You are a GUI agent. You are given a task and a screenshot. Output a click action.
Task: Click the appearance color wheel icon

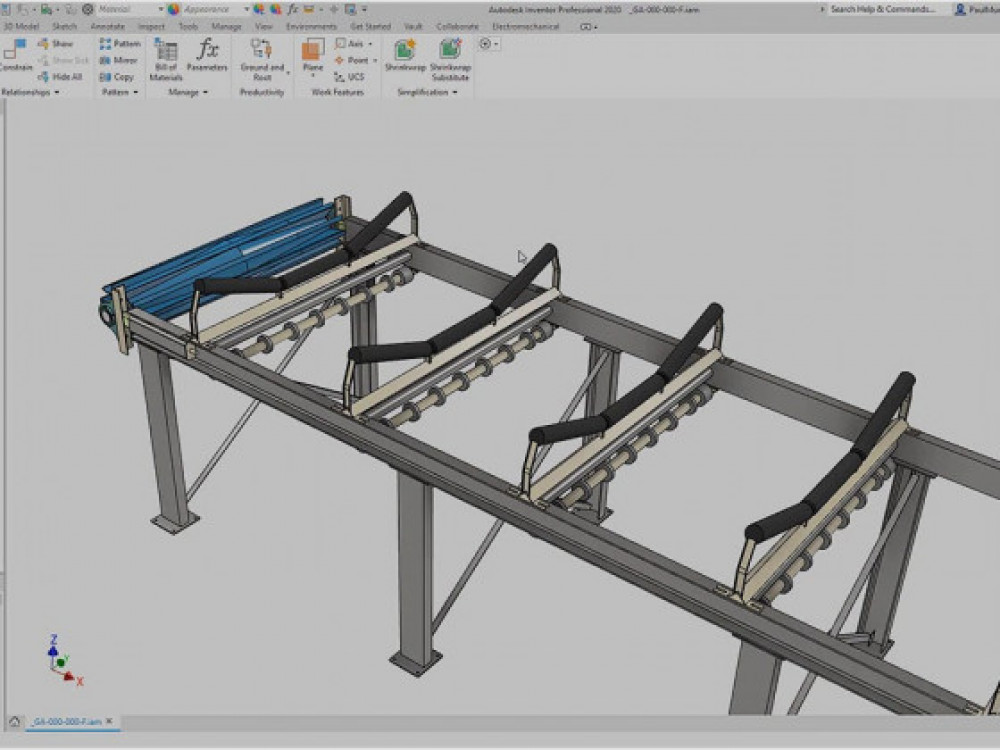point(173,9)
